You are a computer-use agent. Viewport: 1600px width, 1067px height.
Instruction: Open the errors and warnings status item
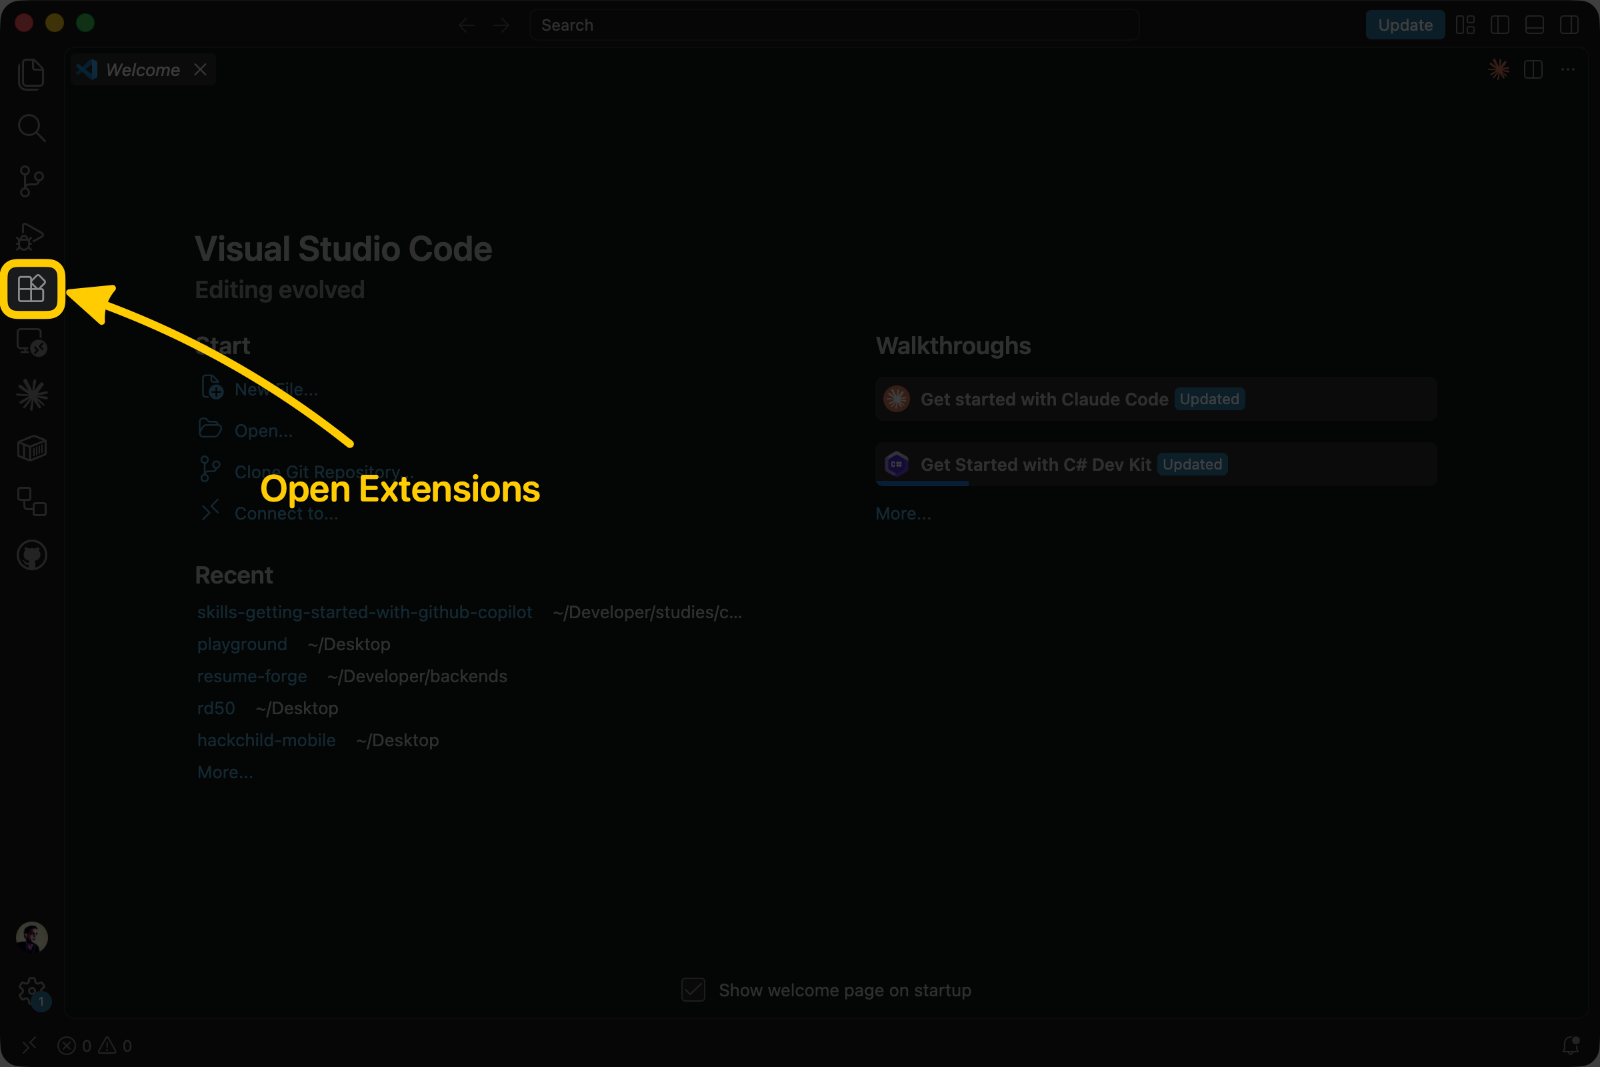point(94,1046)
